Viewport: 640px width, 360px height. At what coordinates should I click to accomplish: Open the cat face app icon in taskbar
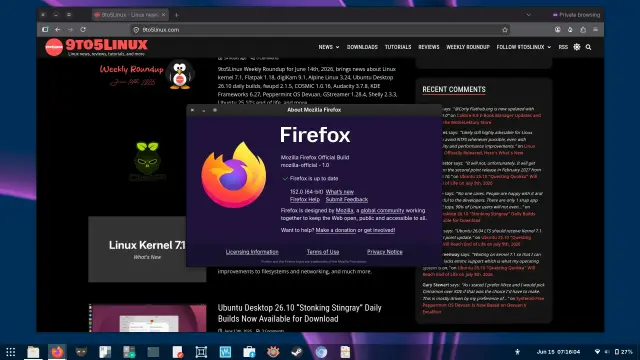(x=81, y=351)
